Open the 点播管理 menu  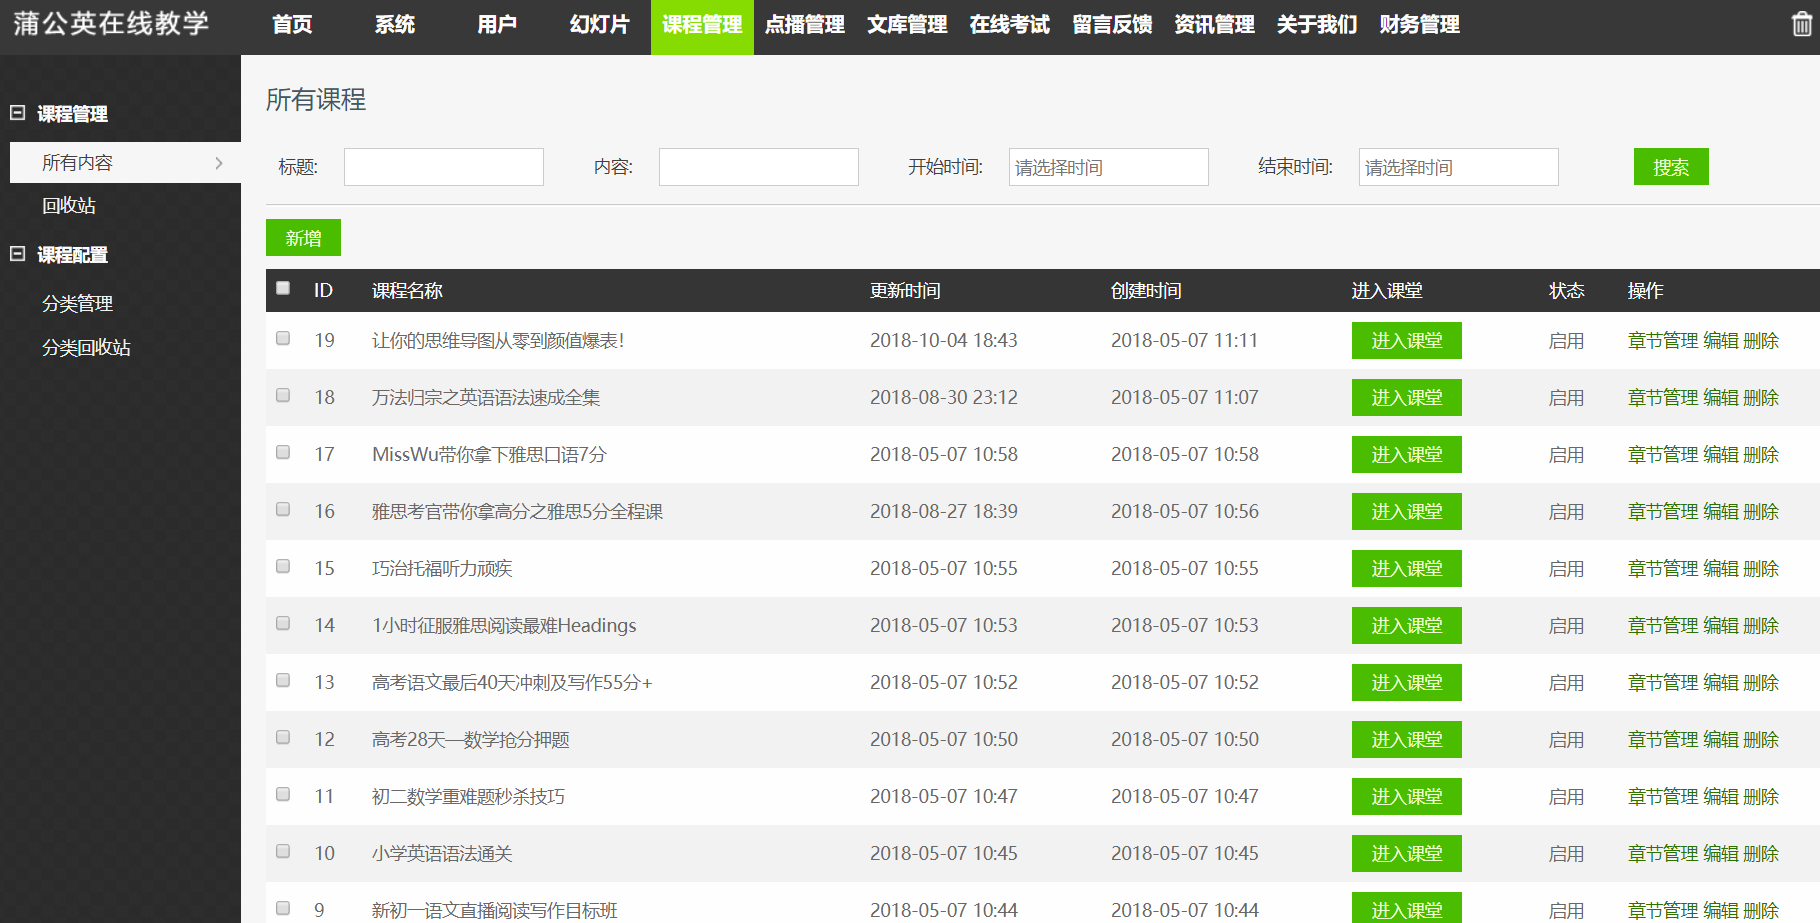coord(805,25)
